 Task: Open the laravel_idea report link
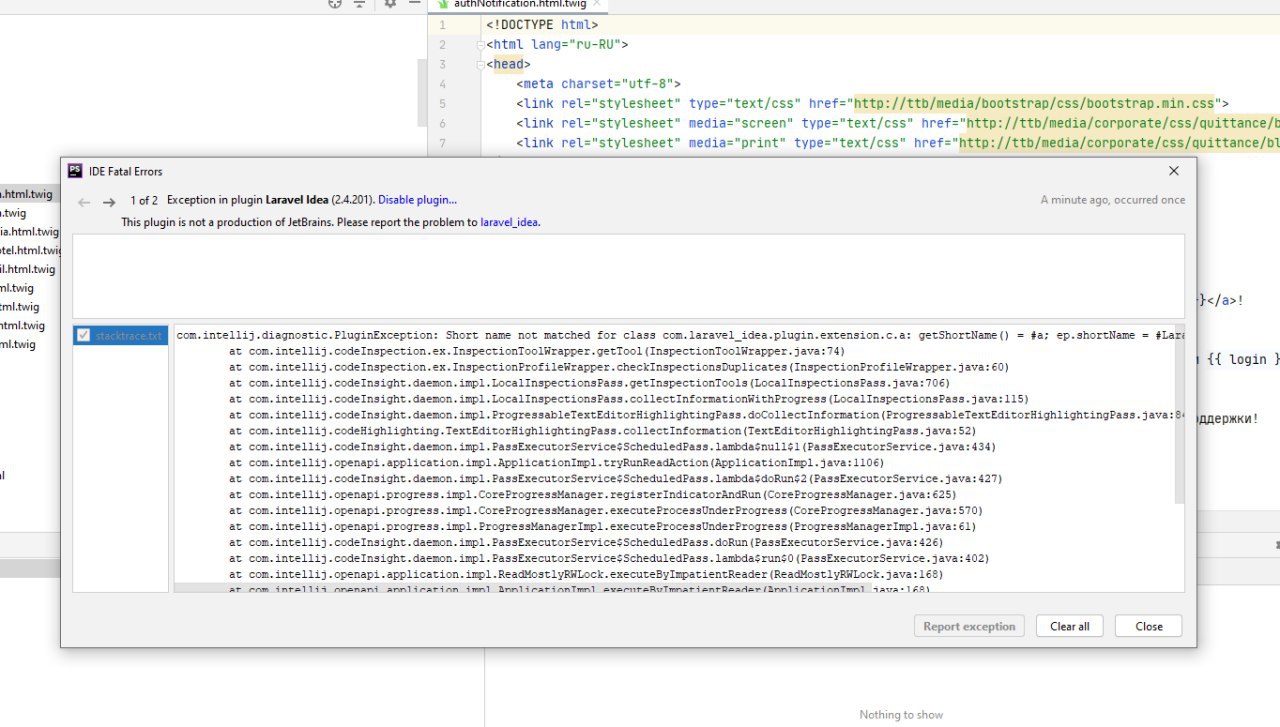tap(510, 222)
